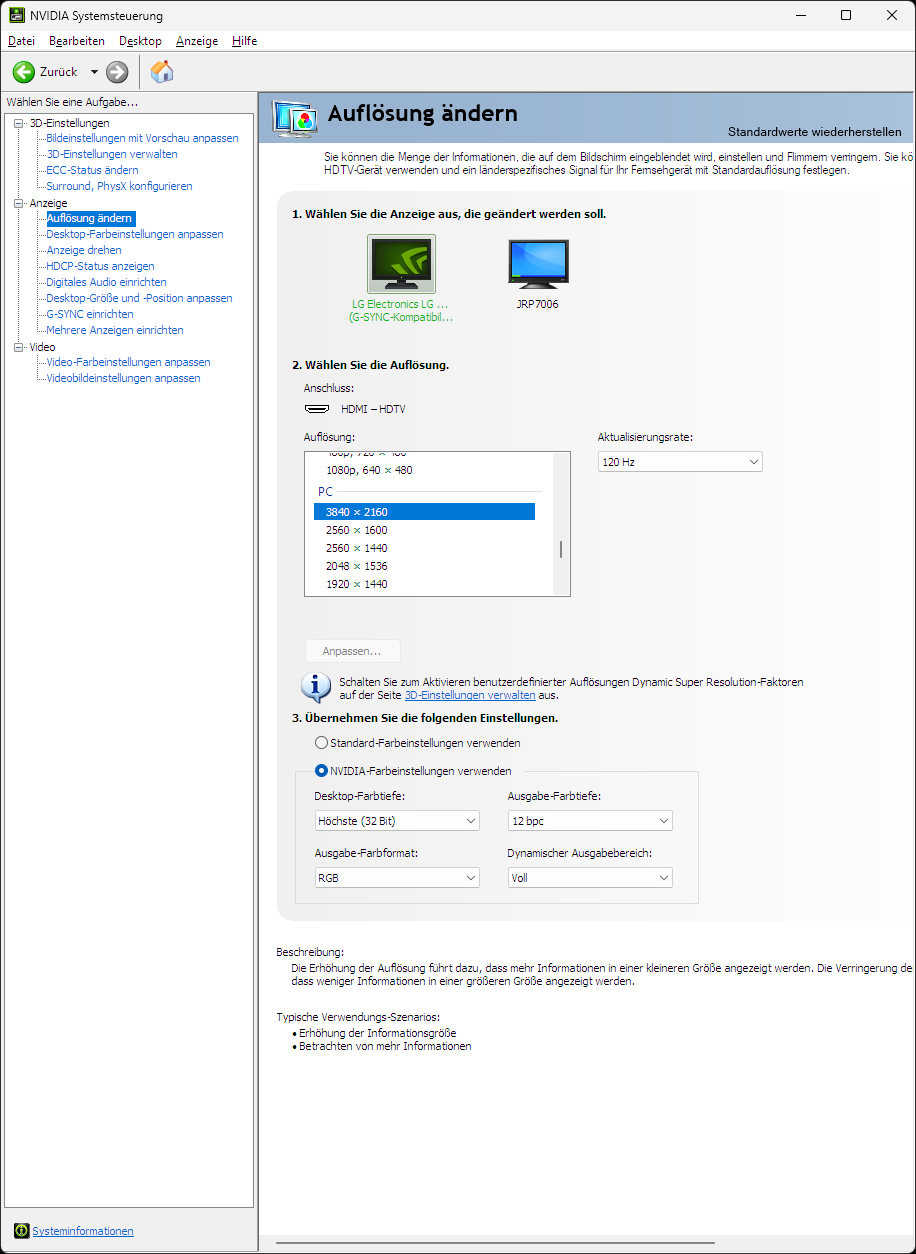
Task: Select NVIDIA-Farbeinstellungen verwenden radio button
Action: pyautogui.click(x=321, y=771)
